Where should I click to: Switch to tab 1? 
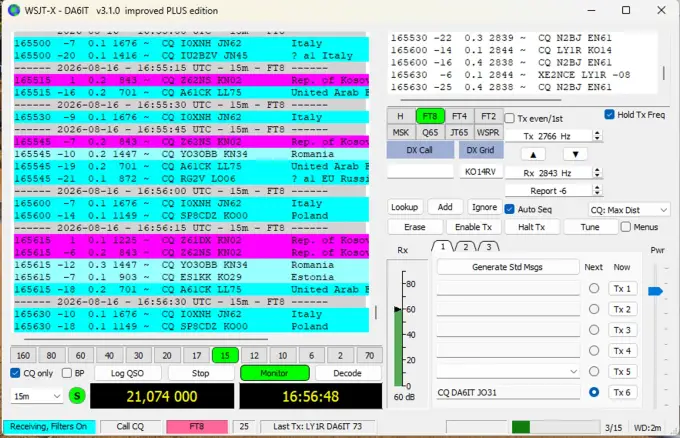442,247
